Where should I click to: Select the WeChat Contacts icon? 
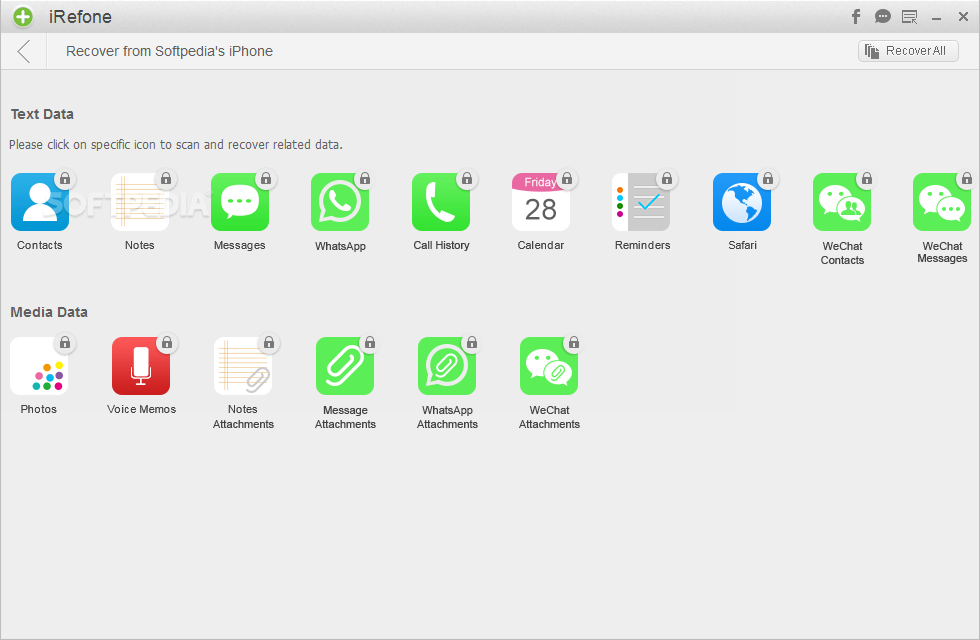tap(842, 202)
